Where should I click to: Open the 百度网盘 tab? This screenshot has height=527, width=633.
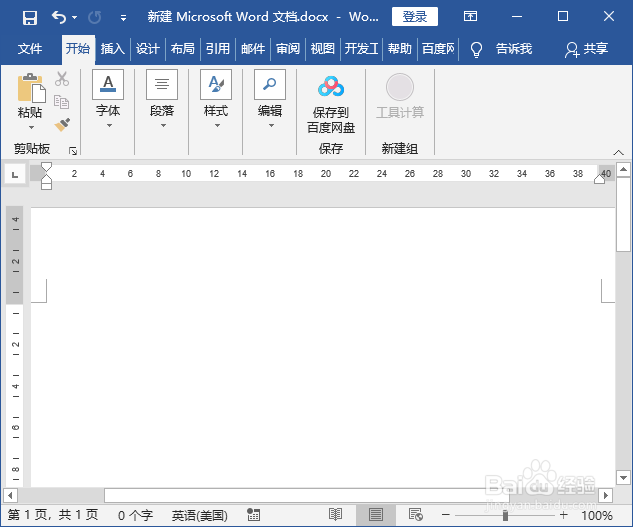point(438,49)
